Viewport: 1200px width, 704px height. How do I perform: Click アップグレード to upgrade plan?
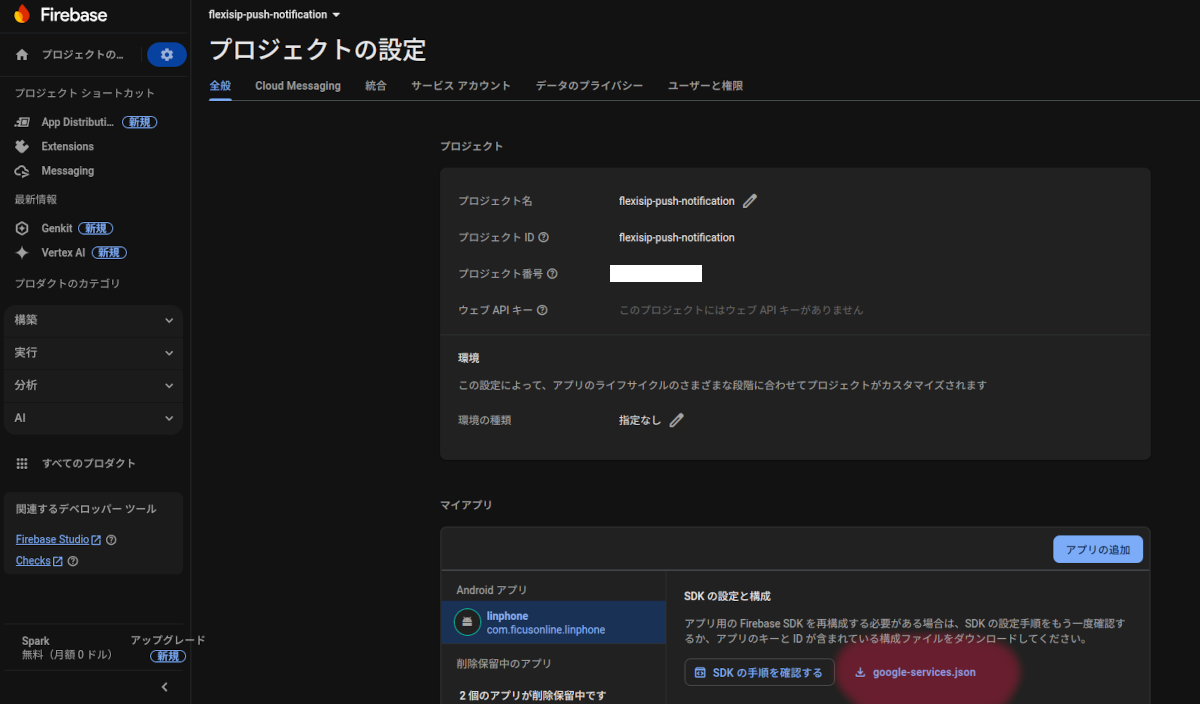coord(168,640)
